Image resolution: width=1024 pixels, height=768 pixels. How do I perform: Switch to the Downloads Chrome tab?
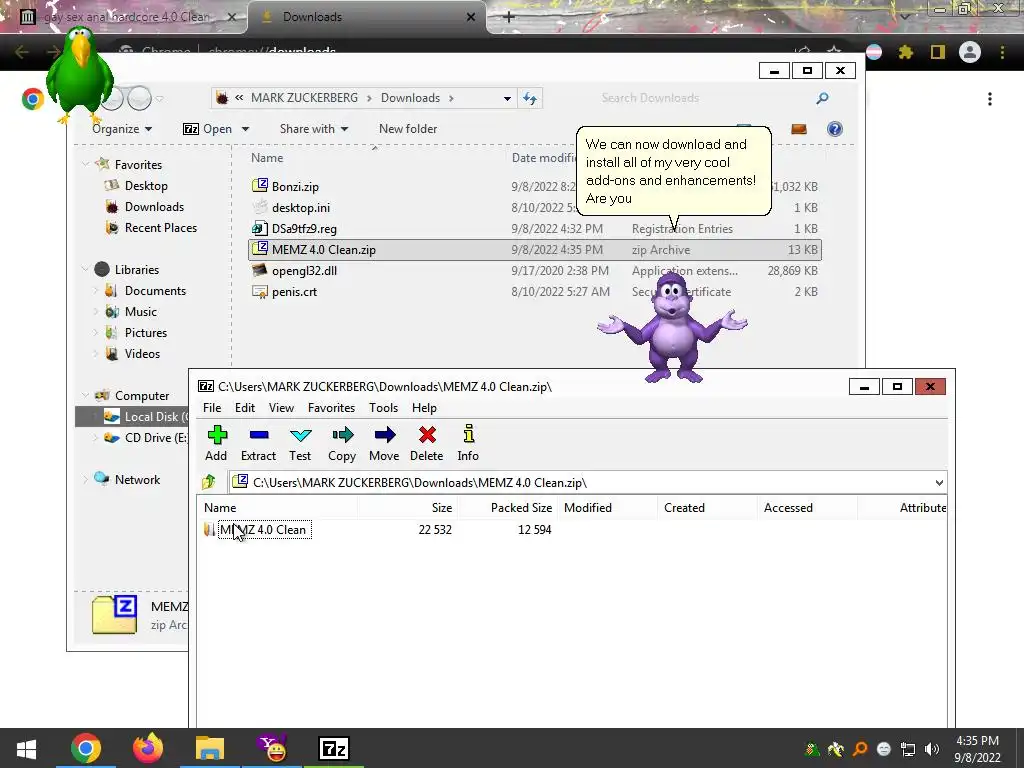click(x=367, y=17)
